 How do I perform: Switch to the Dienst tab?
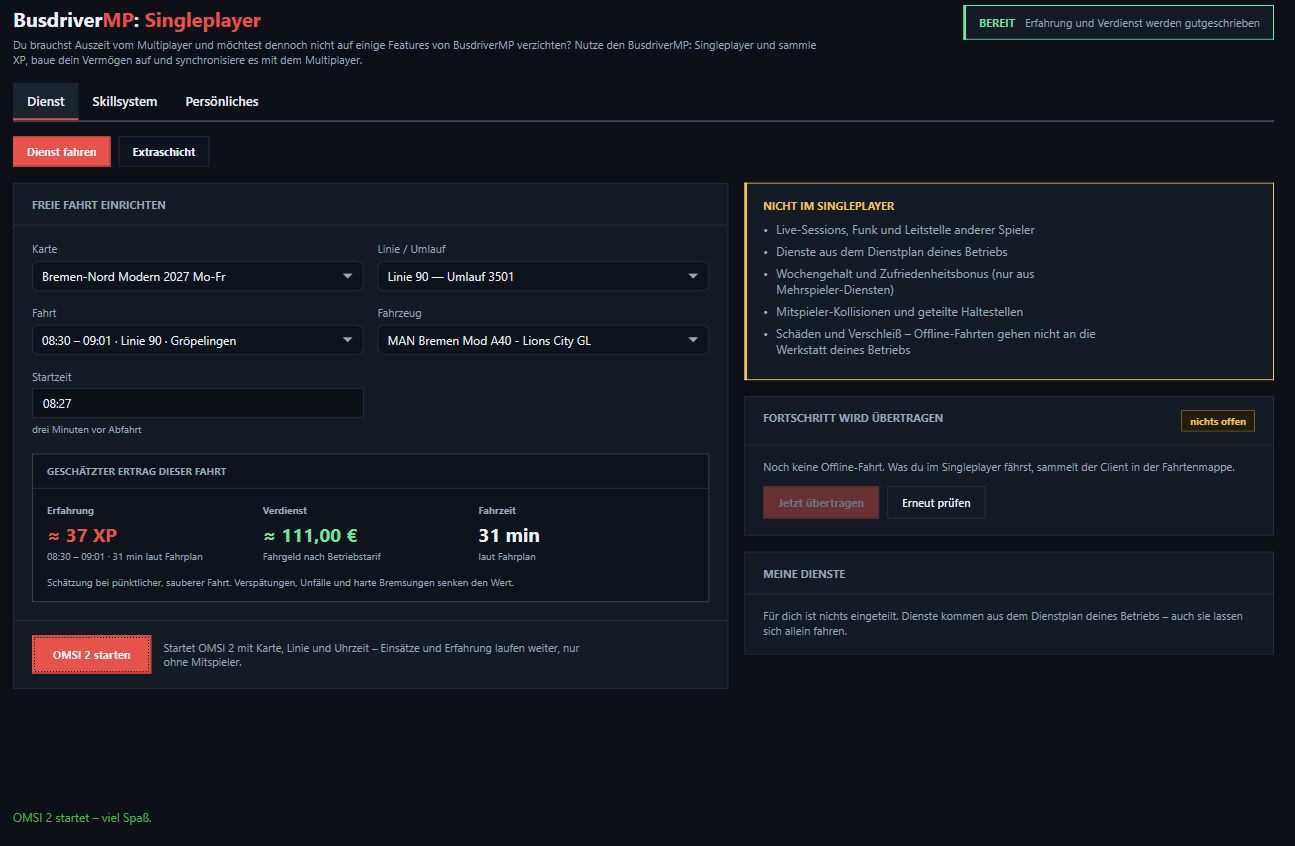click(x=46, y=101)
